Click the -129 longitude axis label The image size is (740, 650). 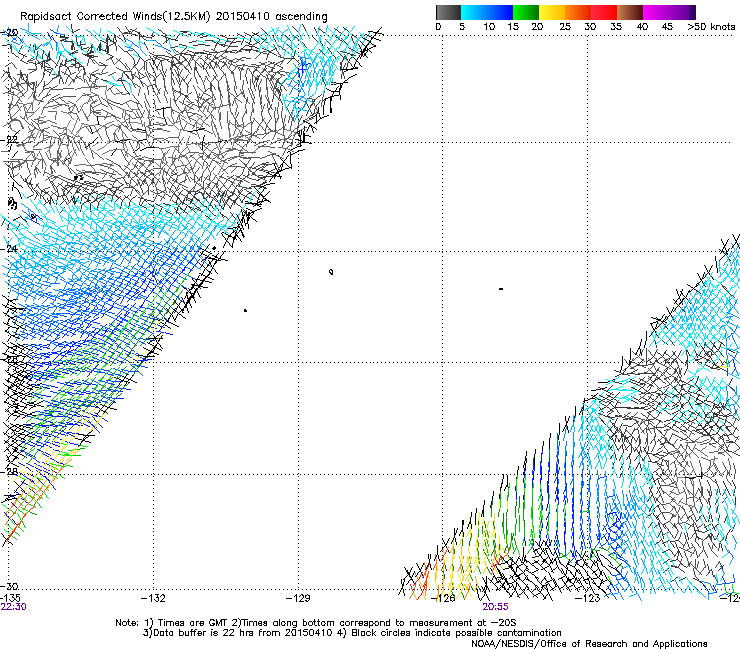click(298, 599)
